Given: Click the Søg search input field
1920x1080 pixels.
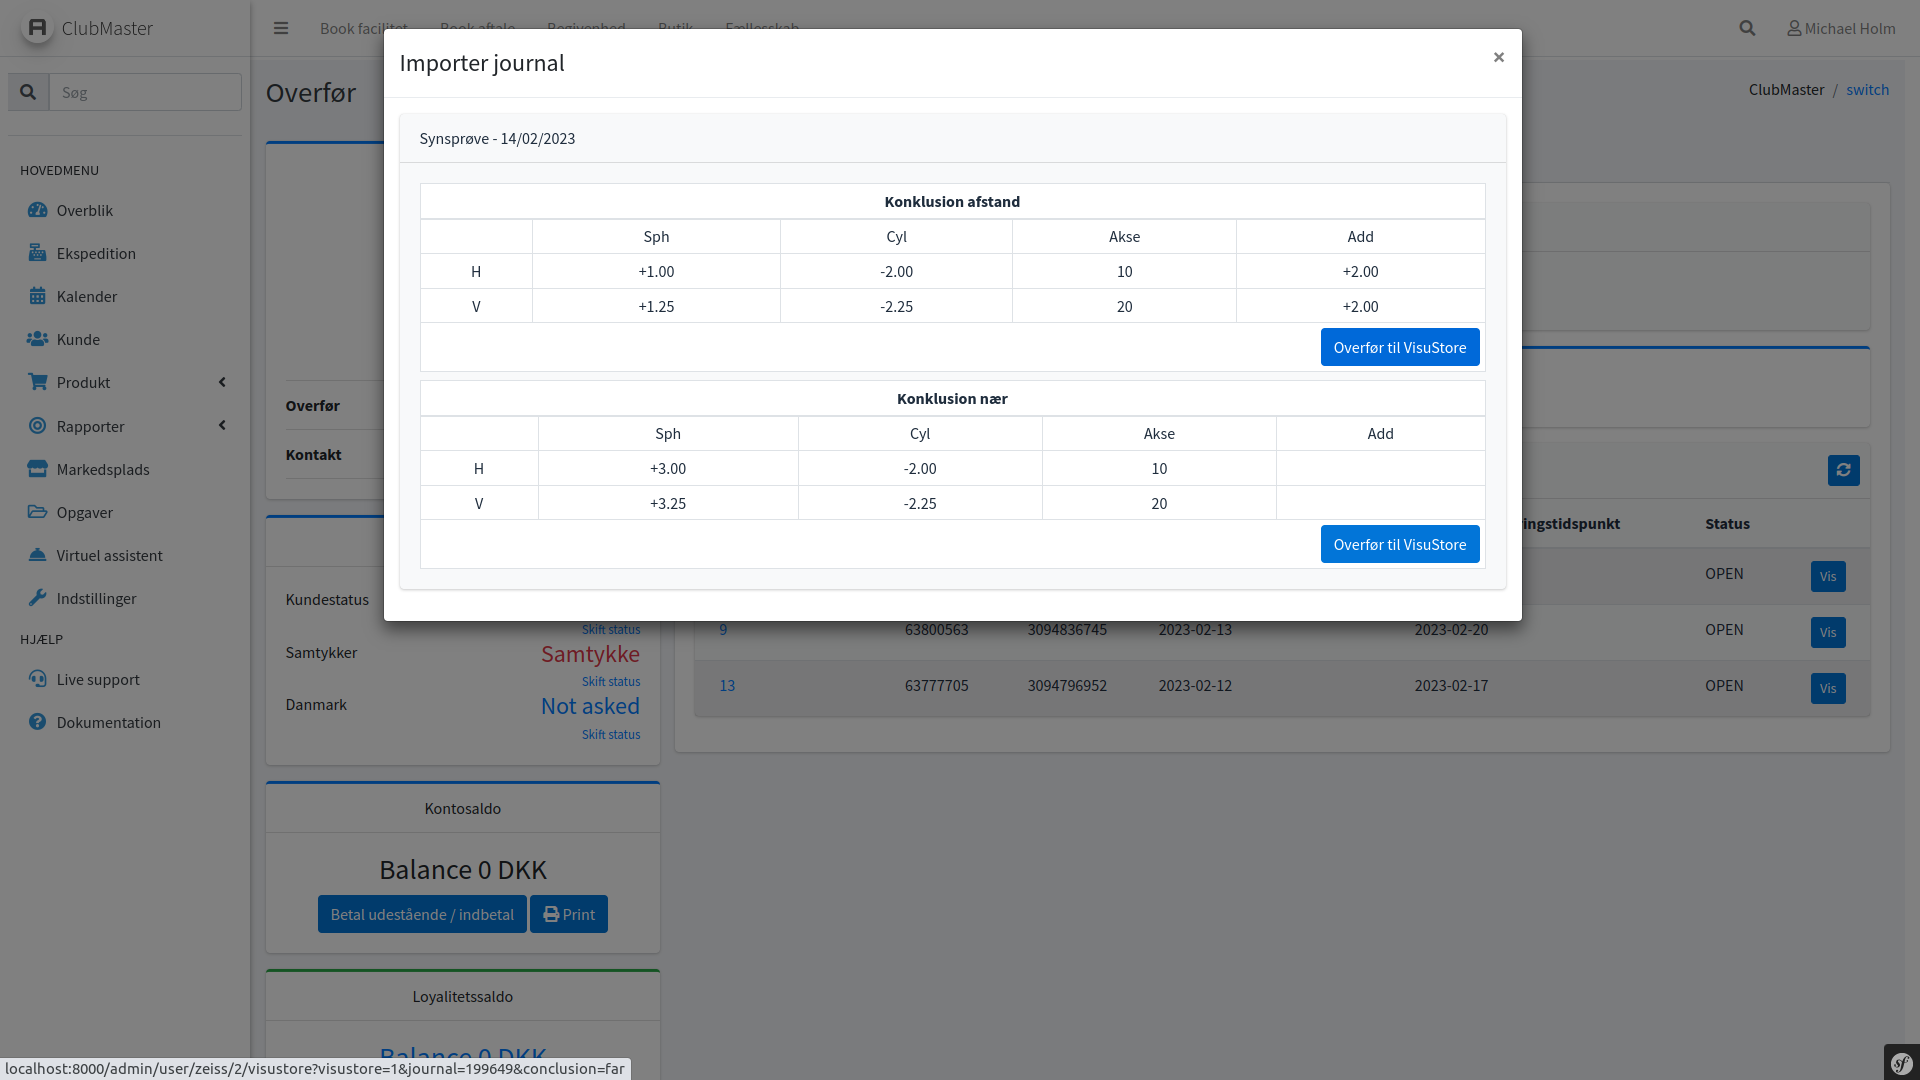Looking at the screenshot, I should (x=145, y=92).
